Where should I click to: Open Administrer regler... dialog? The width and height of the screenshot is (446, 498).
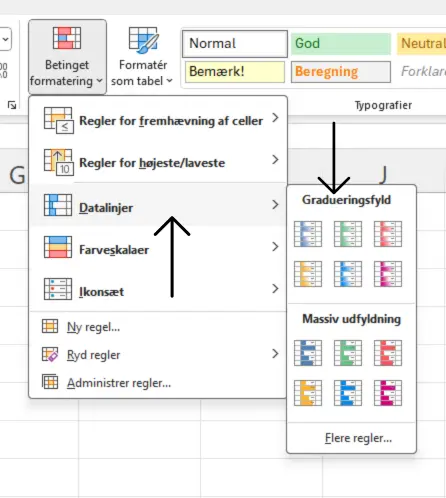(x=159, y=383)
